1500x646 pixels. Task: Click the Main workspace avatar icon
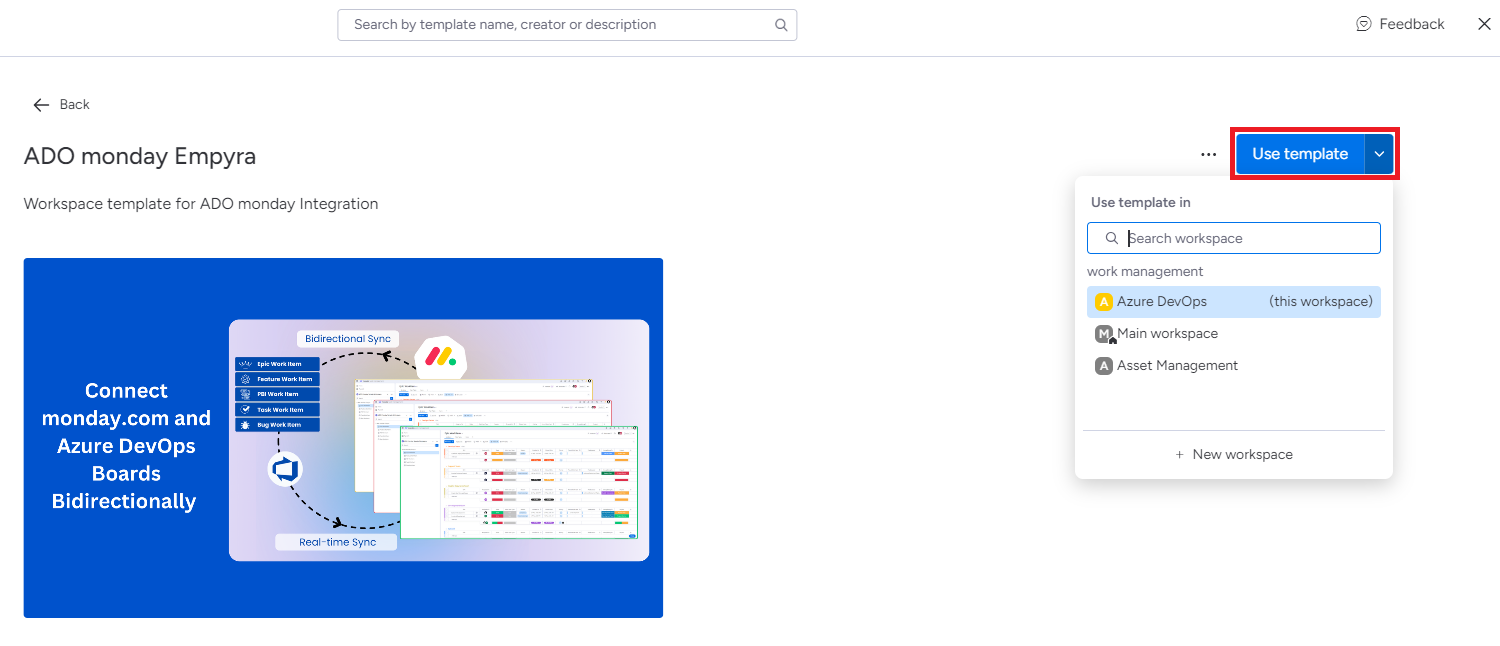click(x=1104, y=334)
